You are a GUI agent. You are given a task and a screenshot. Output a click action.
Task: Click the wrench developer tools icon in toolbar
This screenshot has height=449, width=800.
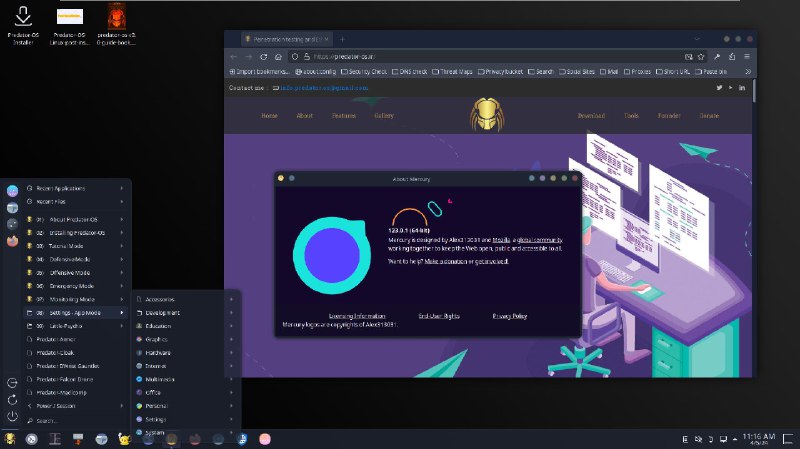click(x=717, y=57)
